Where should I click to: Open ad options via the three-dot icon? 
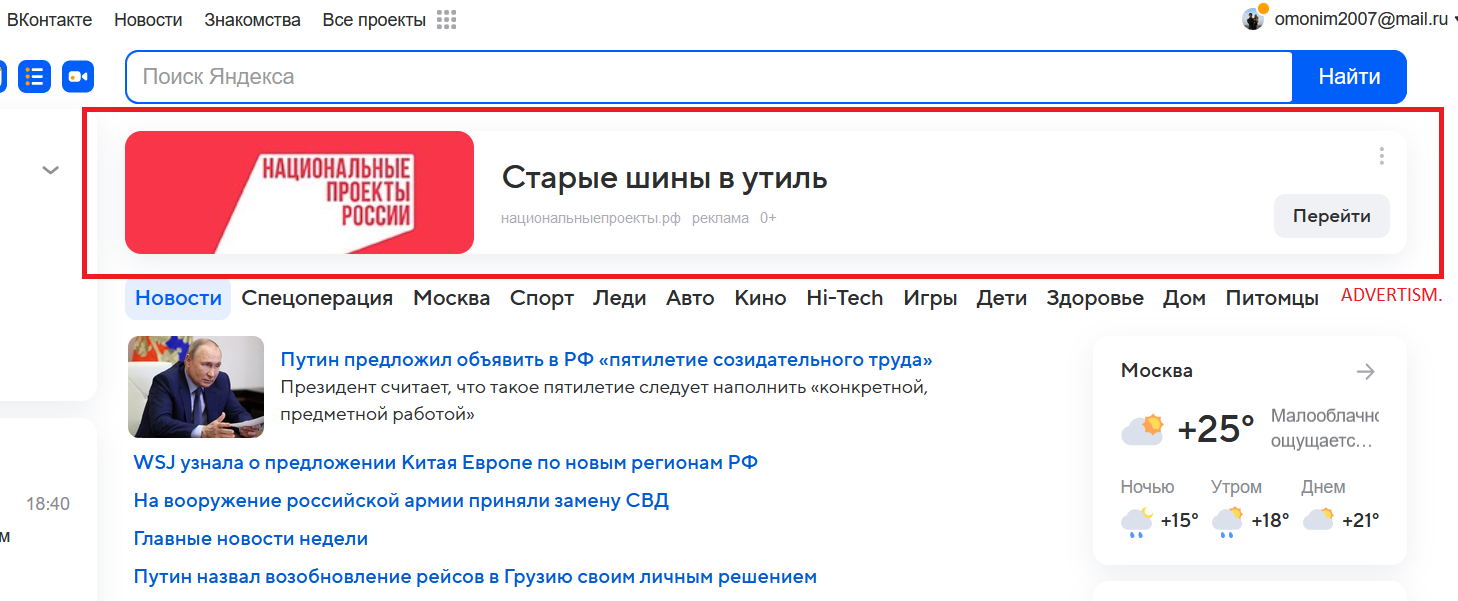pyautogui.click(x=1381, y=156)
